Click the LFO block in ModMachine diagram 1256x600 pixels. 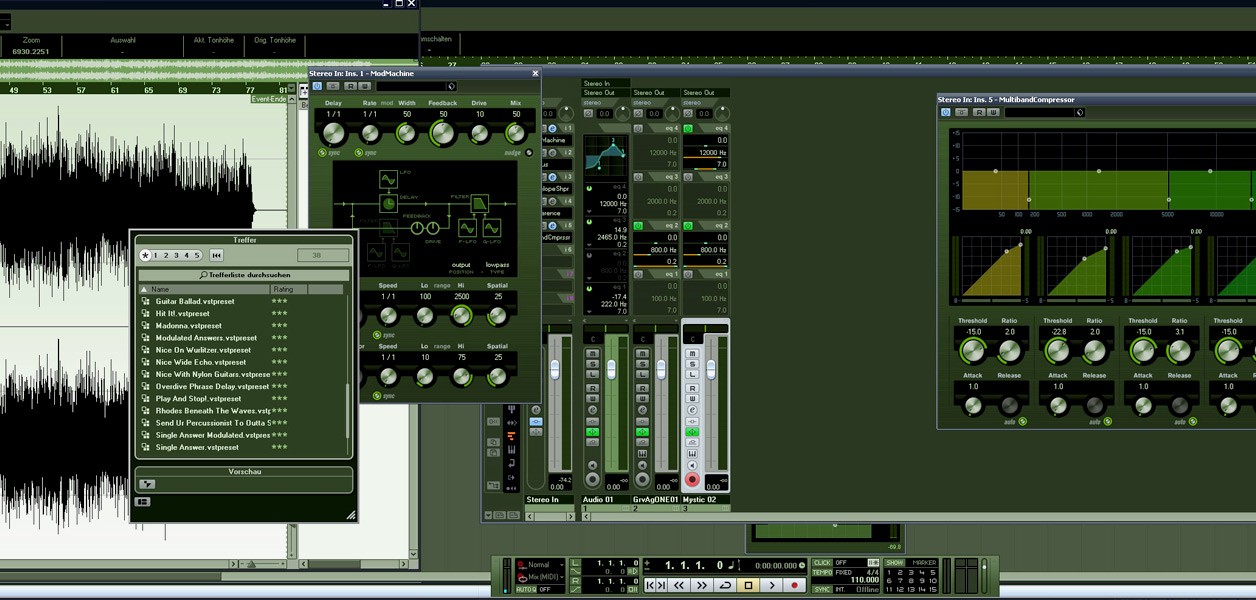(x=388, y=180)
